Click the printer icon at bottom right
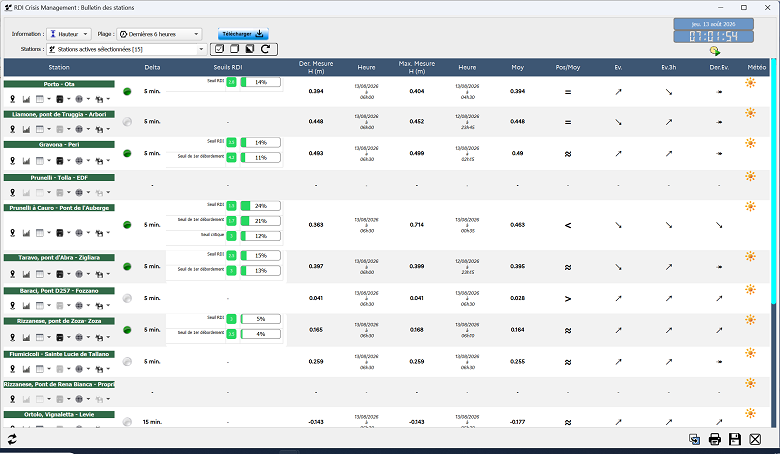This screenshot has height=454, width=780. coord(715,439)
